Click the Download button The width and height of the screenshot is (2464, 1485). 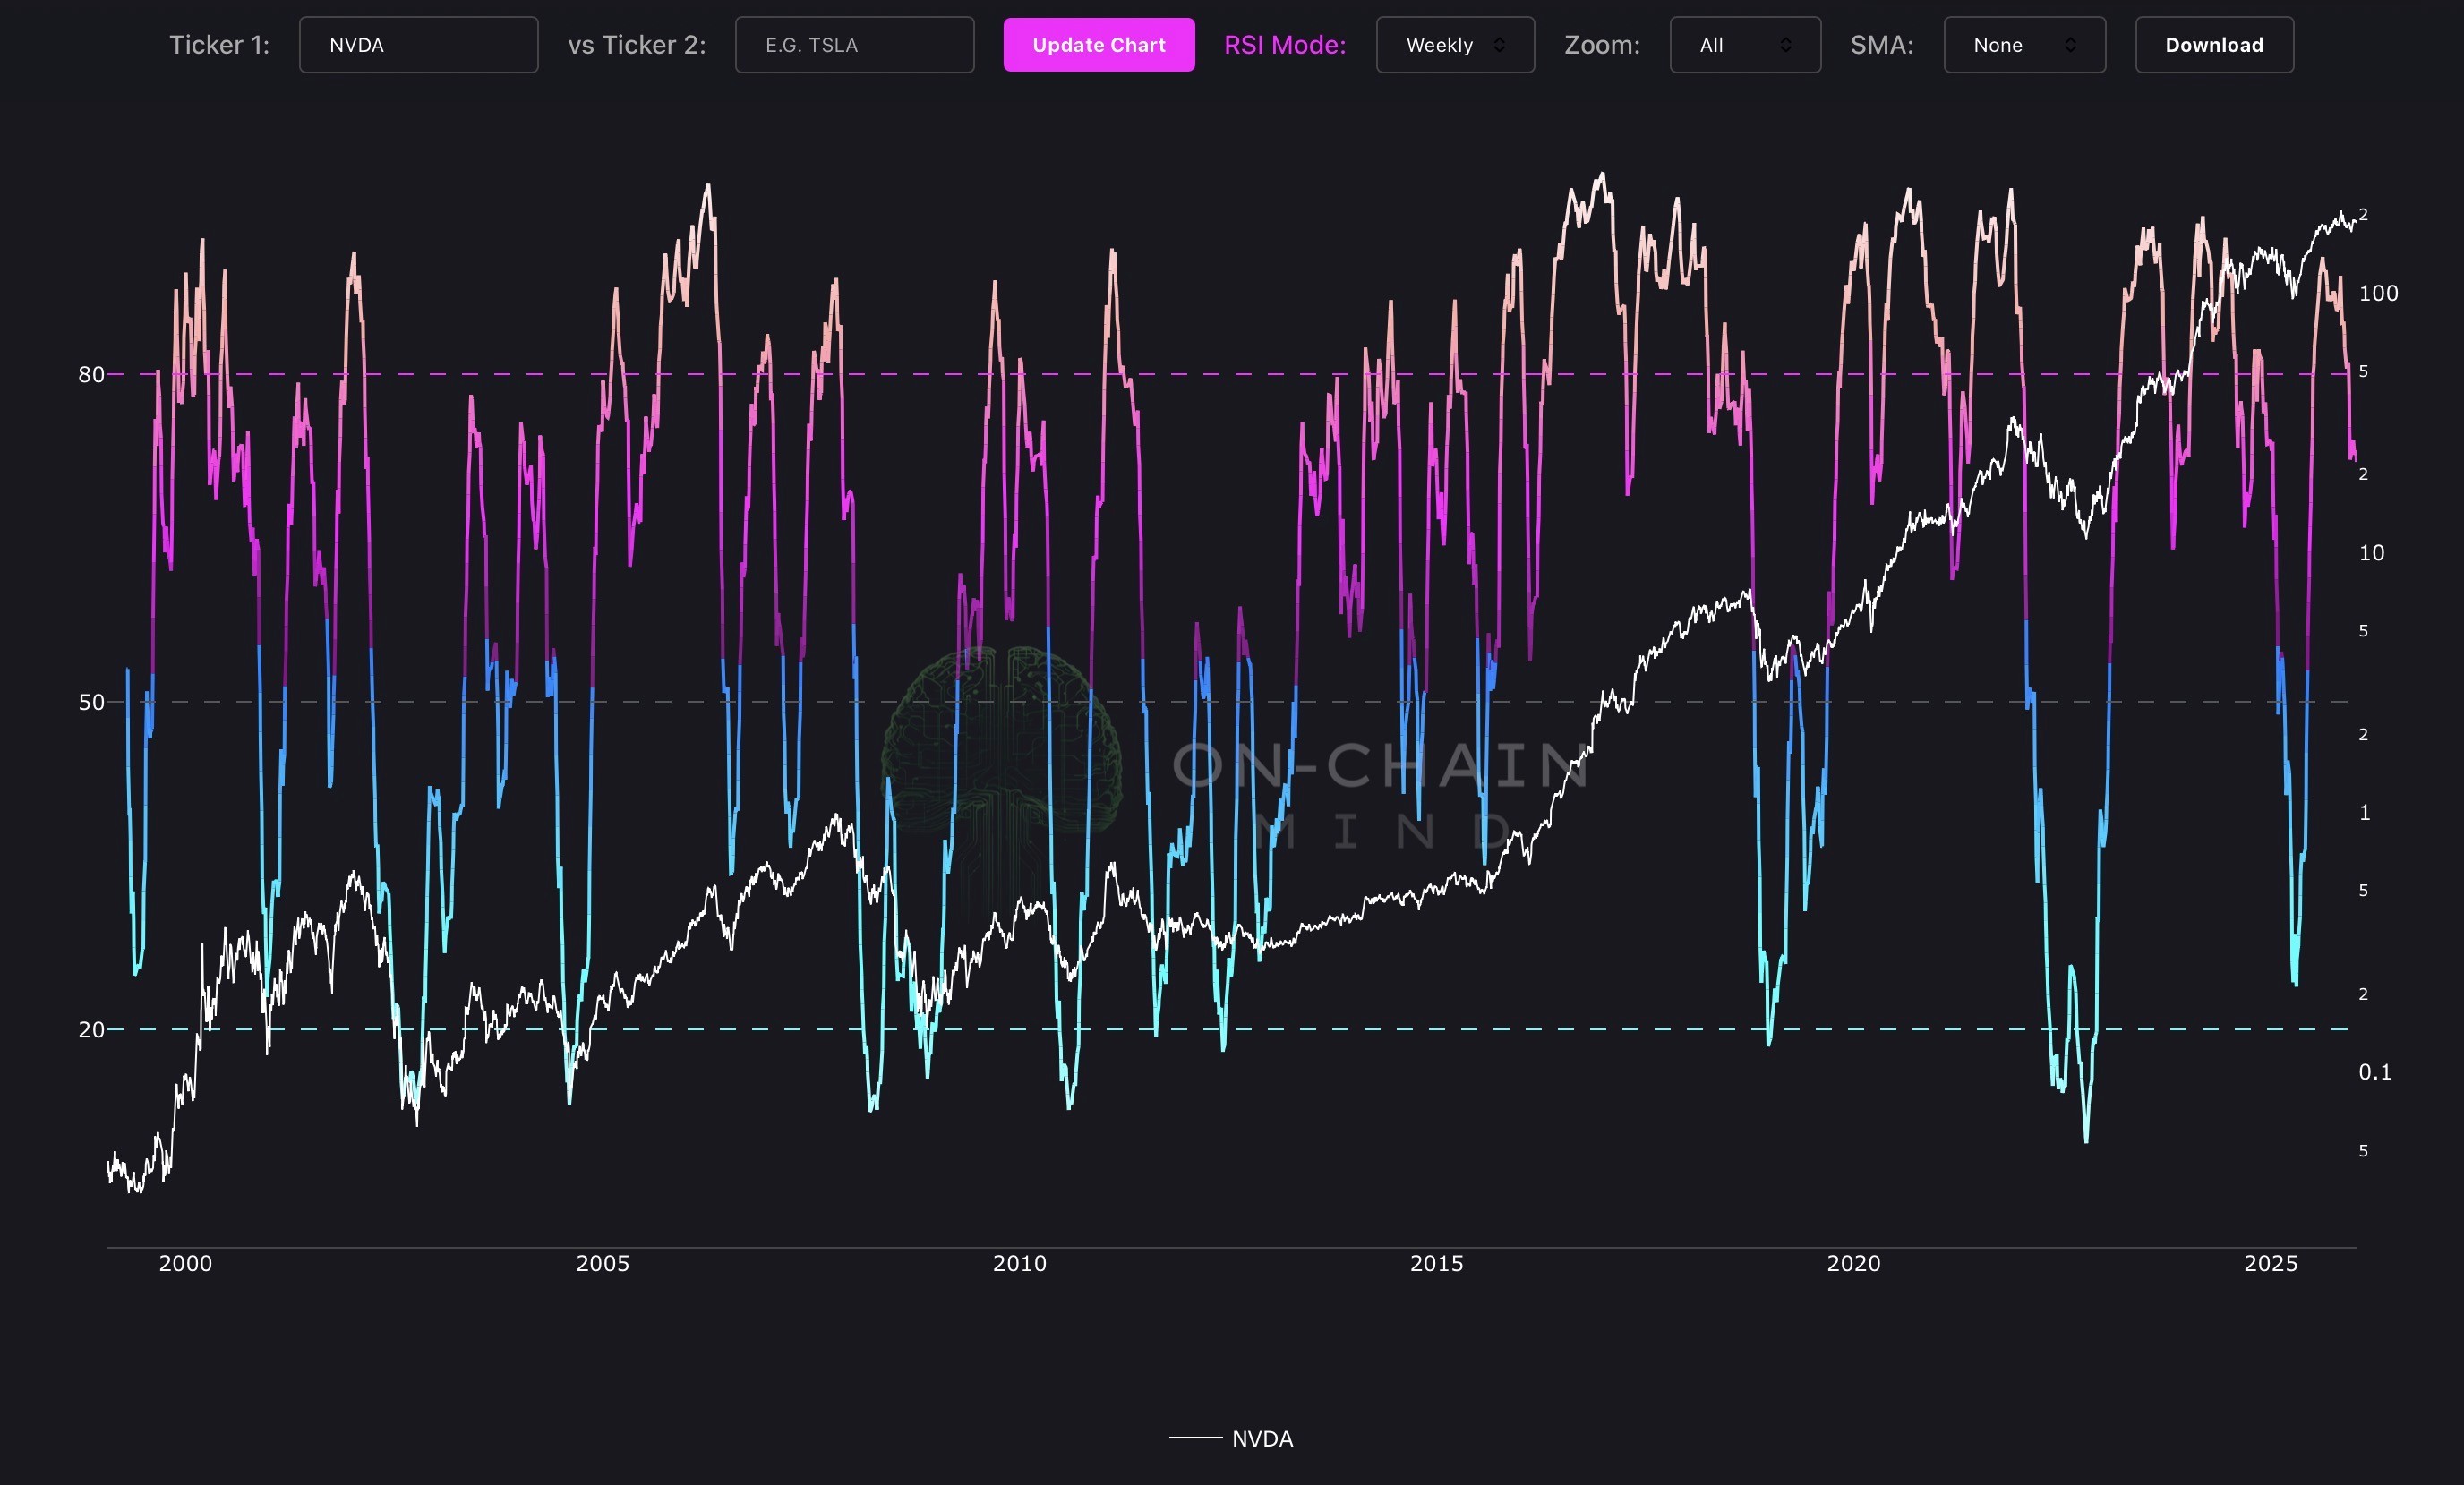click(x=2213, y=45)
